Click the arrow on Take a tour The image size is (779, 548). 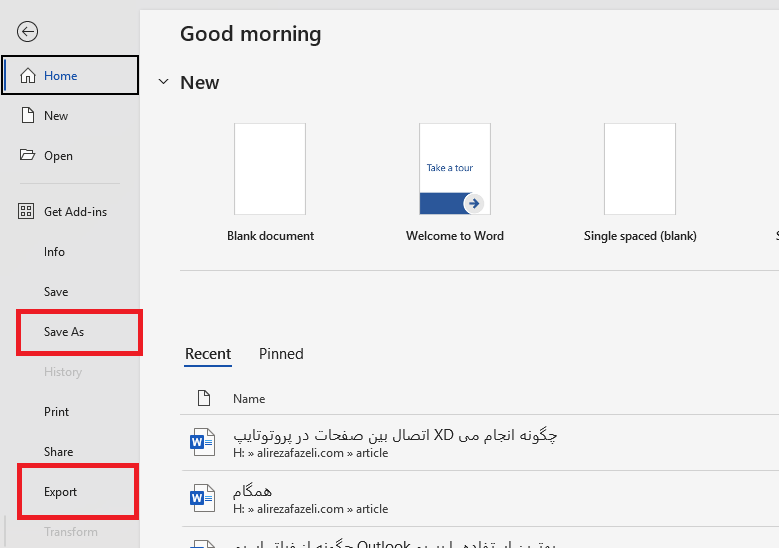tap(474, 203)
